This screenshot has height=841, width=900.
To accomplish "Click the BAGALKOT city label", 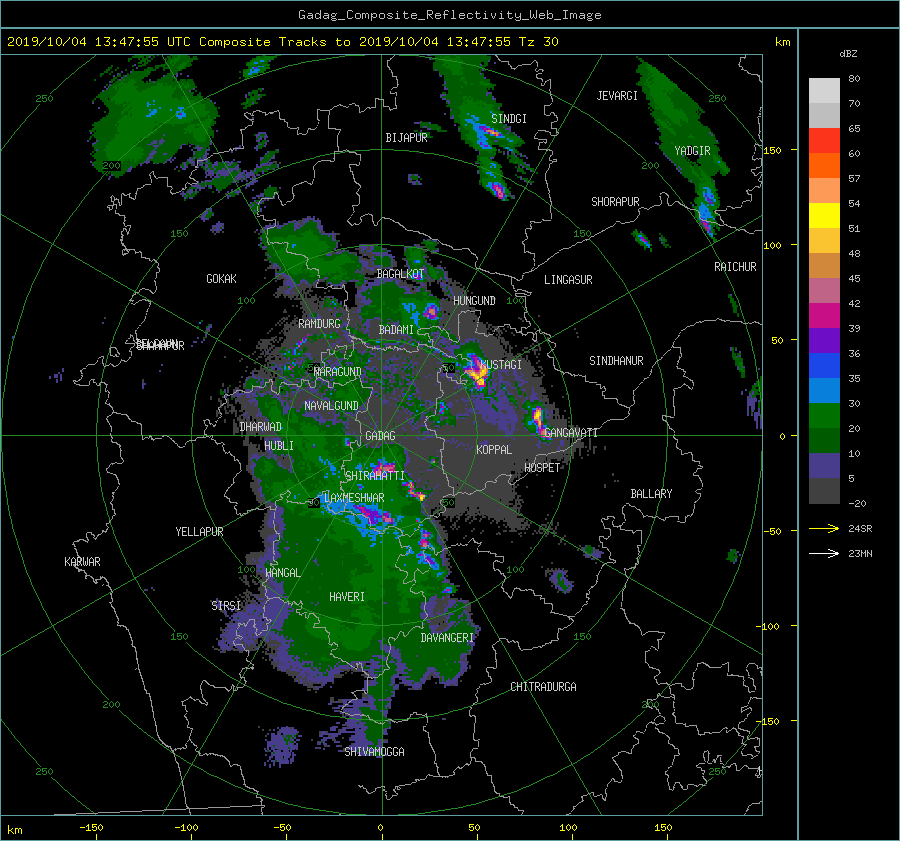I will pyautogui.click(x=400, y=274).
